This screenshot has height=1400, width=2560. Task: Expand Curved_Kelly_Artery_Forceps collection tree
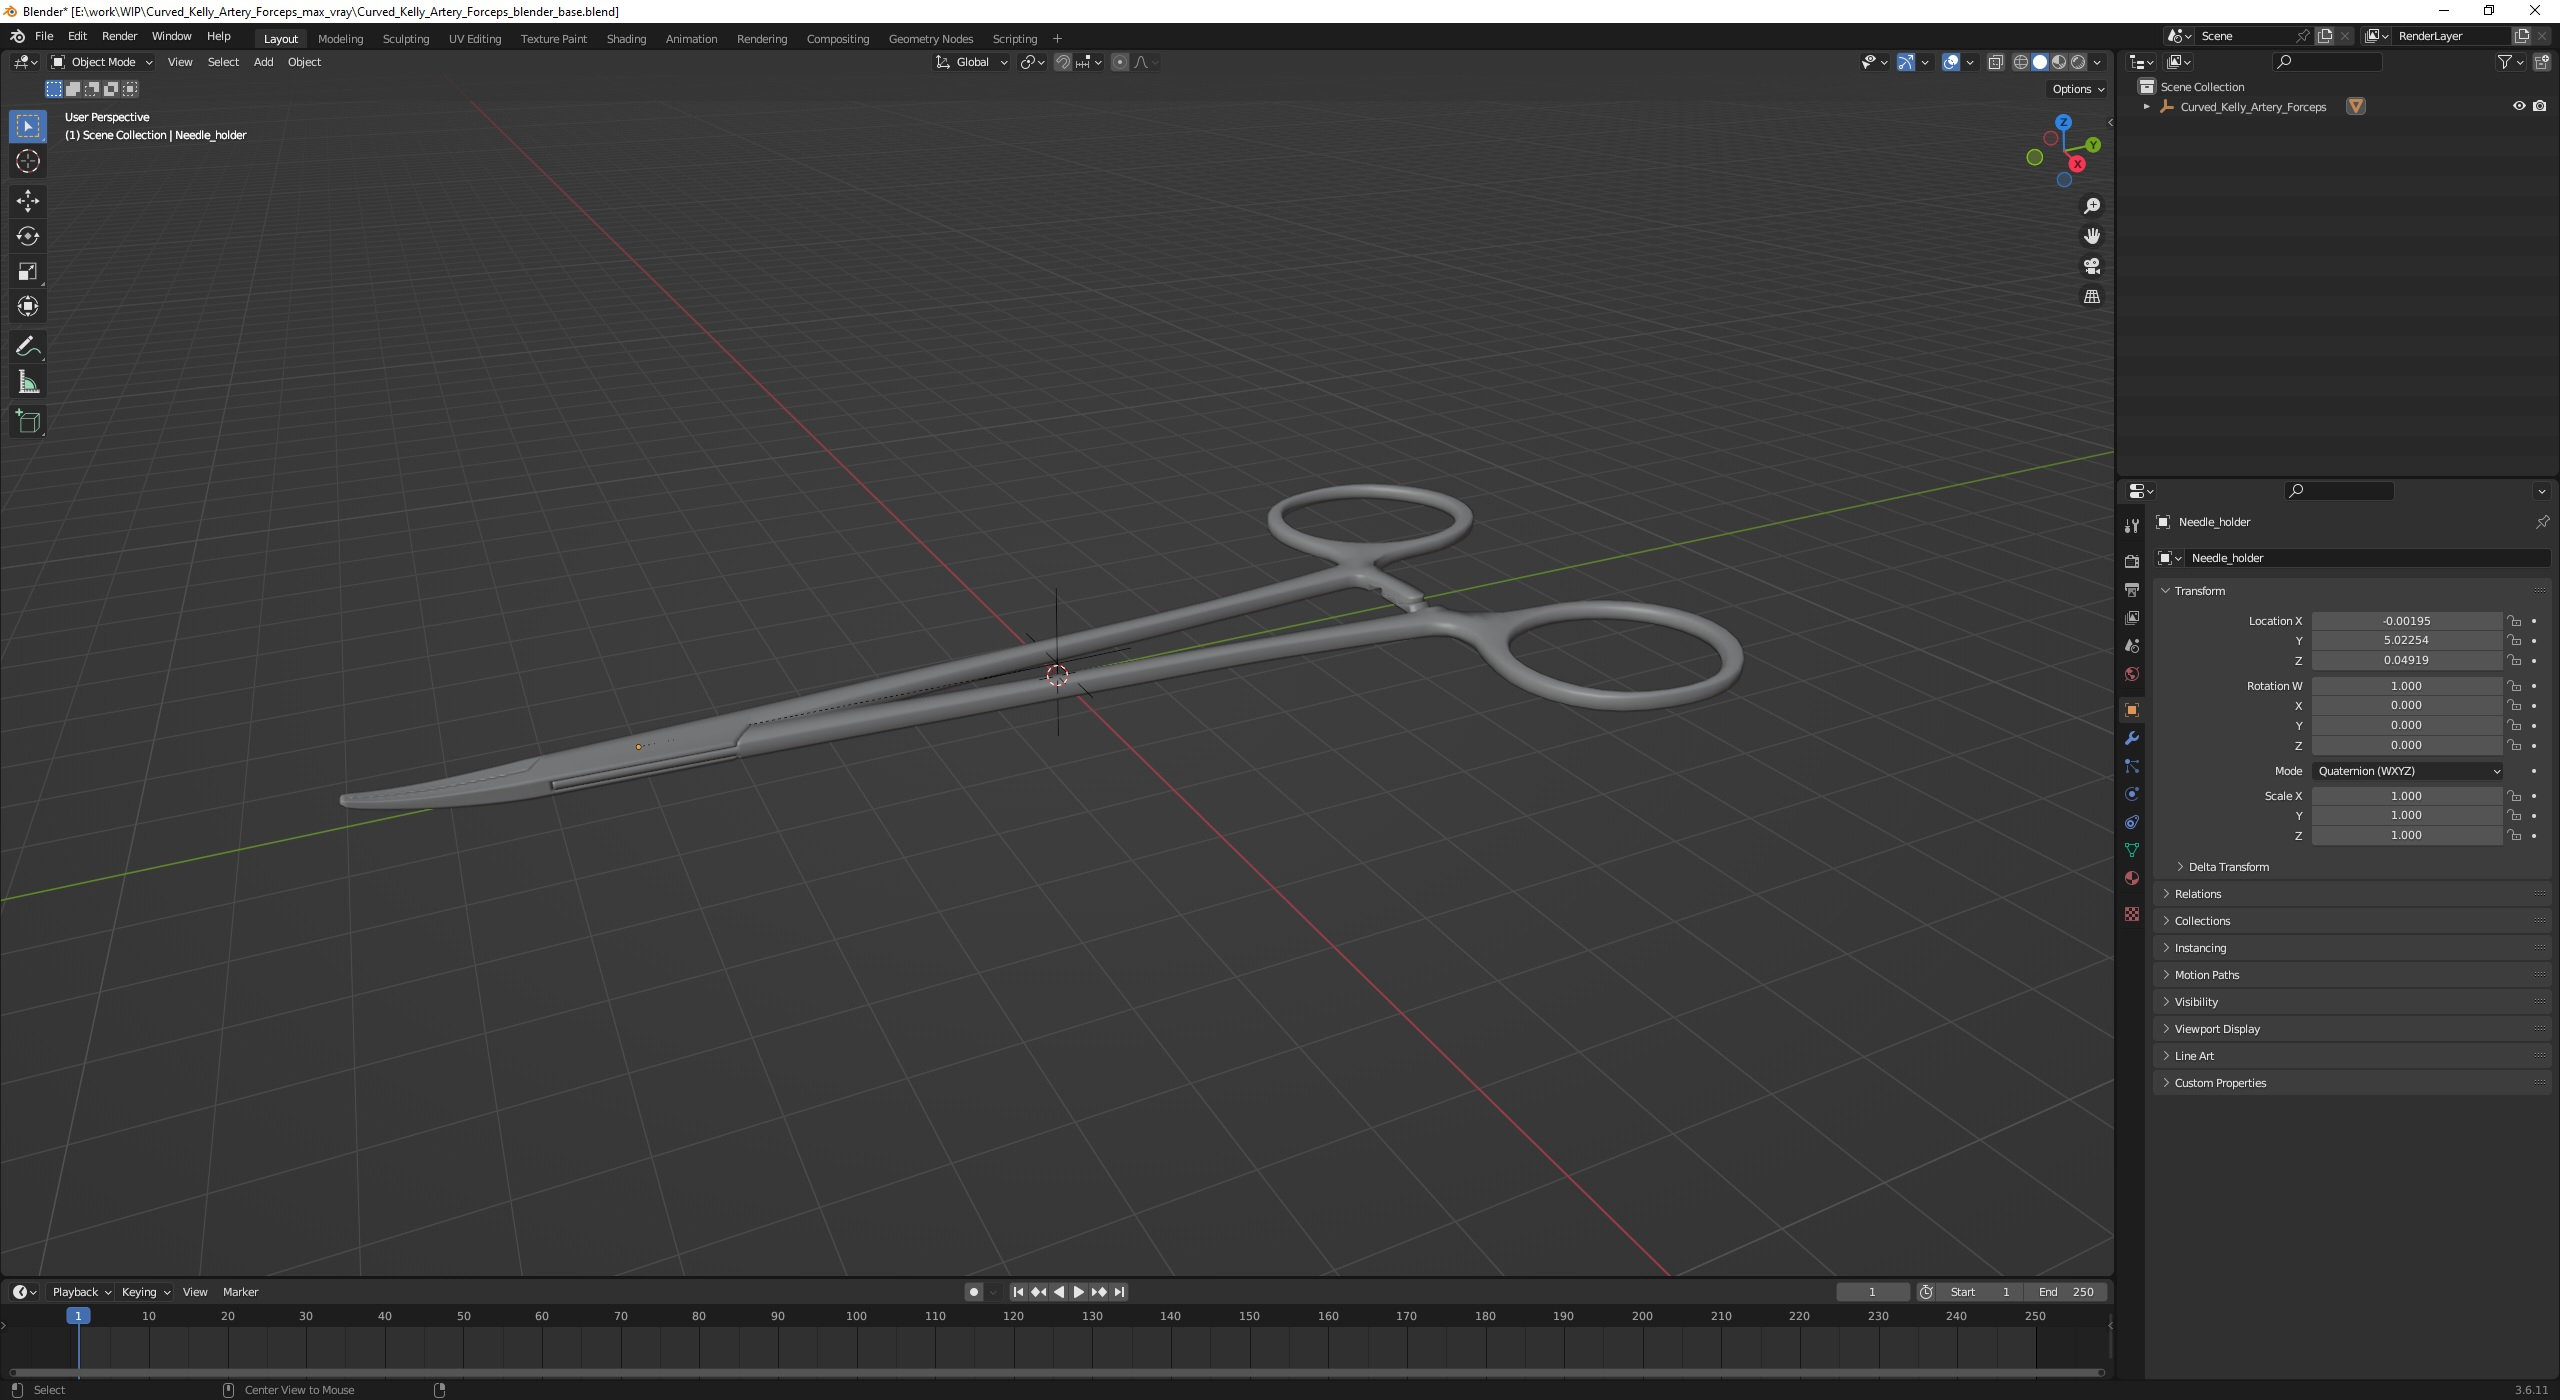click(x=2146, y=107)
